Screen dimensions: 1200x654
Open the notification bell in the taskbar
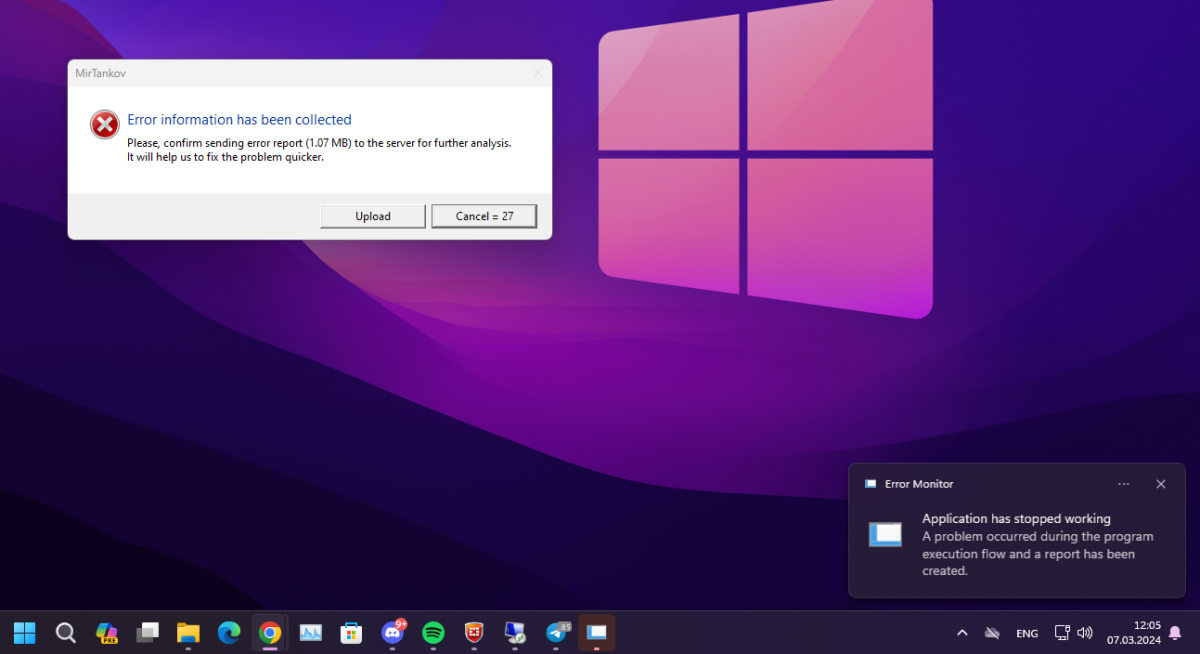pyautogui.click(x=1175, y=633)
